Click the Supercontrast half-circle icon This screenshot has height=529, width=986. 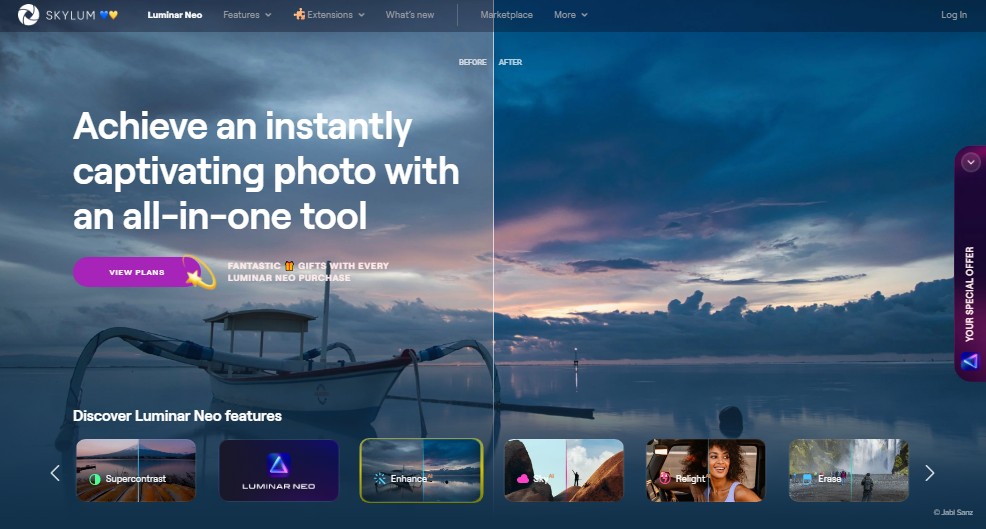[x=95, y=479]
